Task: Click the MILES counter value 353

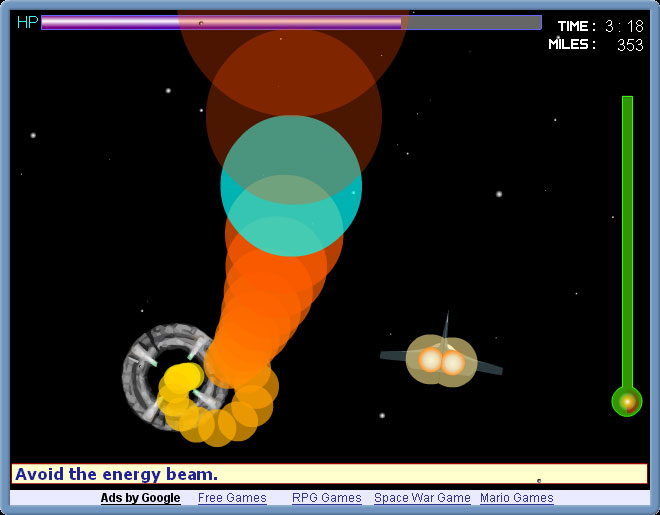Action: [x=630, y=45]
